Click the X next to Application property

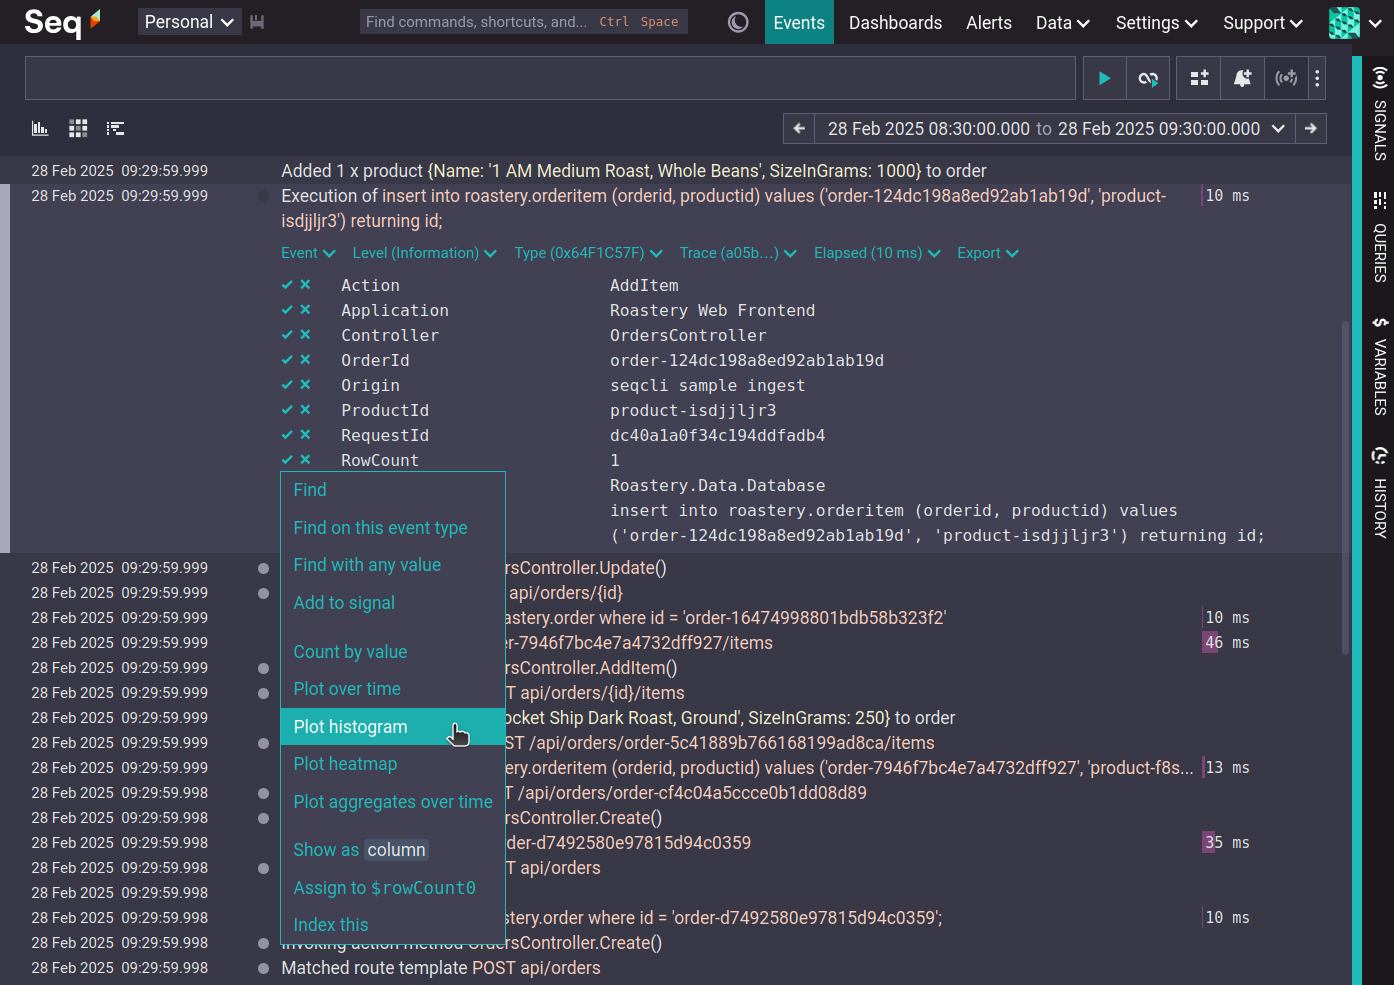pos(305,310)
